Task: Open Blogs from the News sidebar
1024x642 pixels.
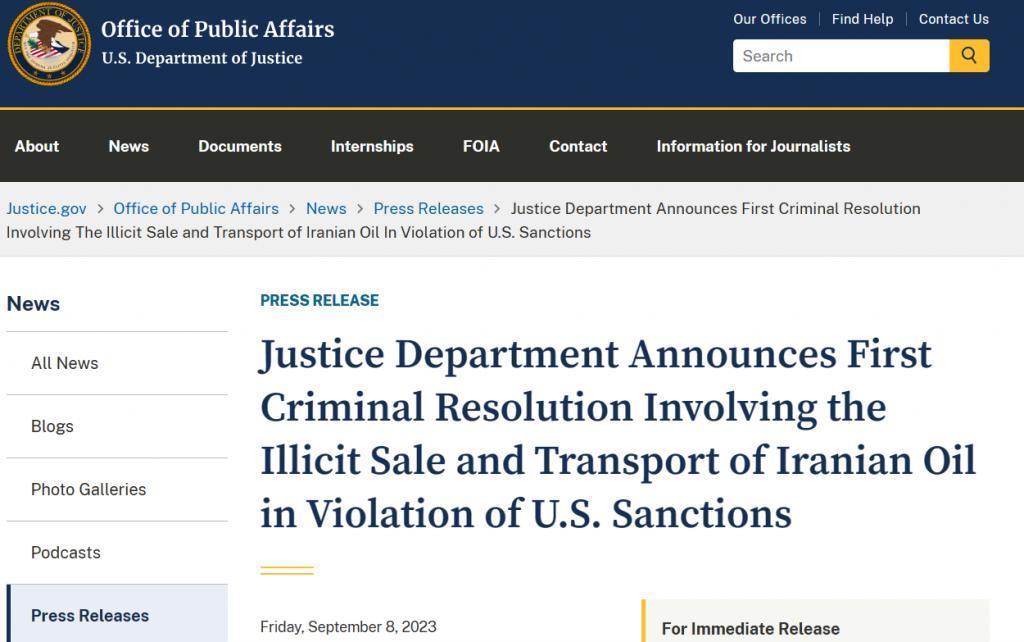Action: [x=52, y=425]
